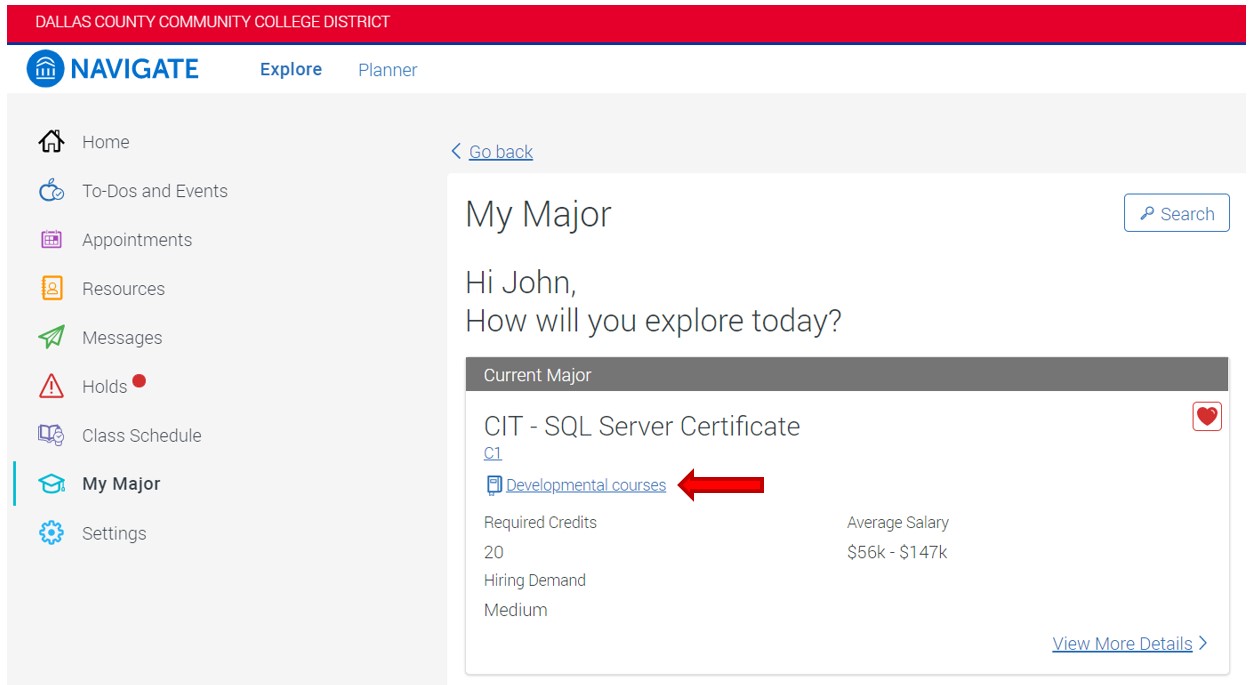Open Settings via the gear icon
Screen dimensions: 1253x685
51,532
